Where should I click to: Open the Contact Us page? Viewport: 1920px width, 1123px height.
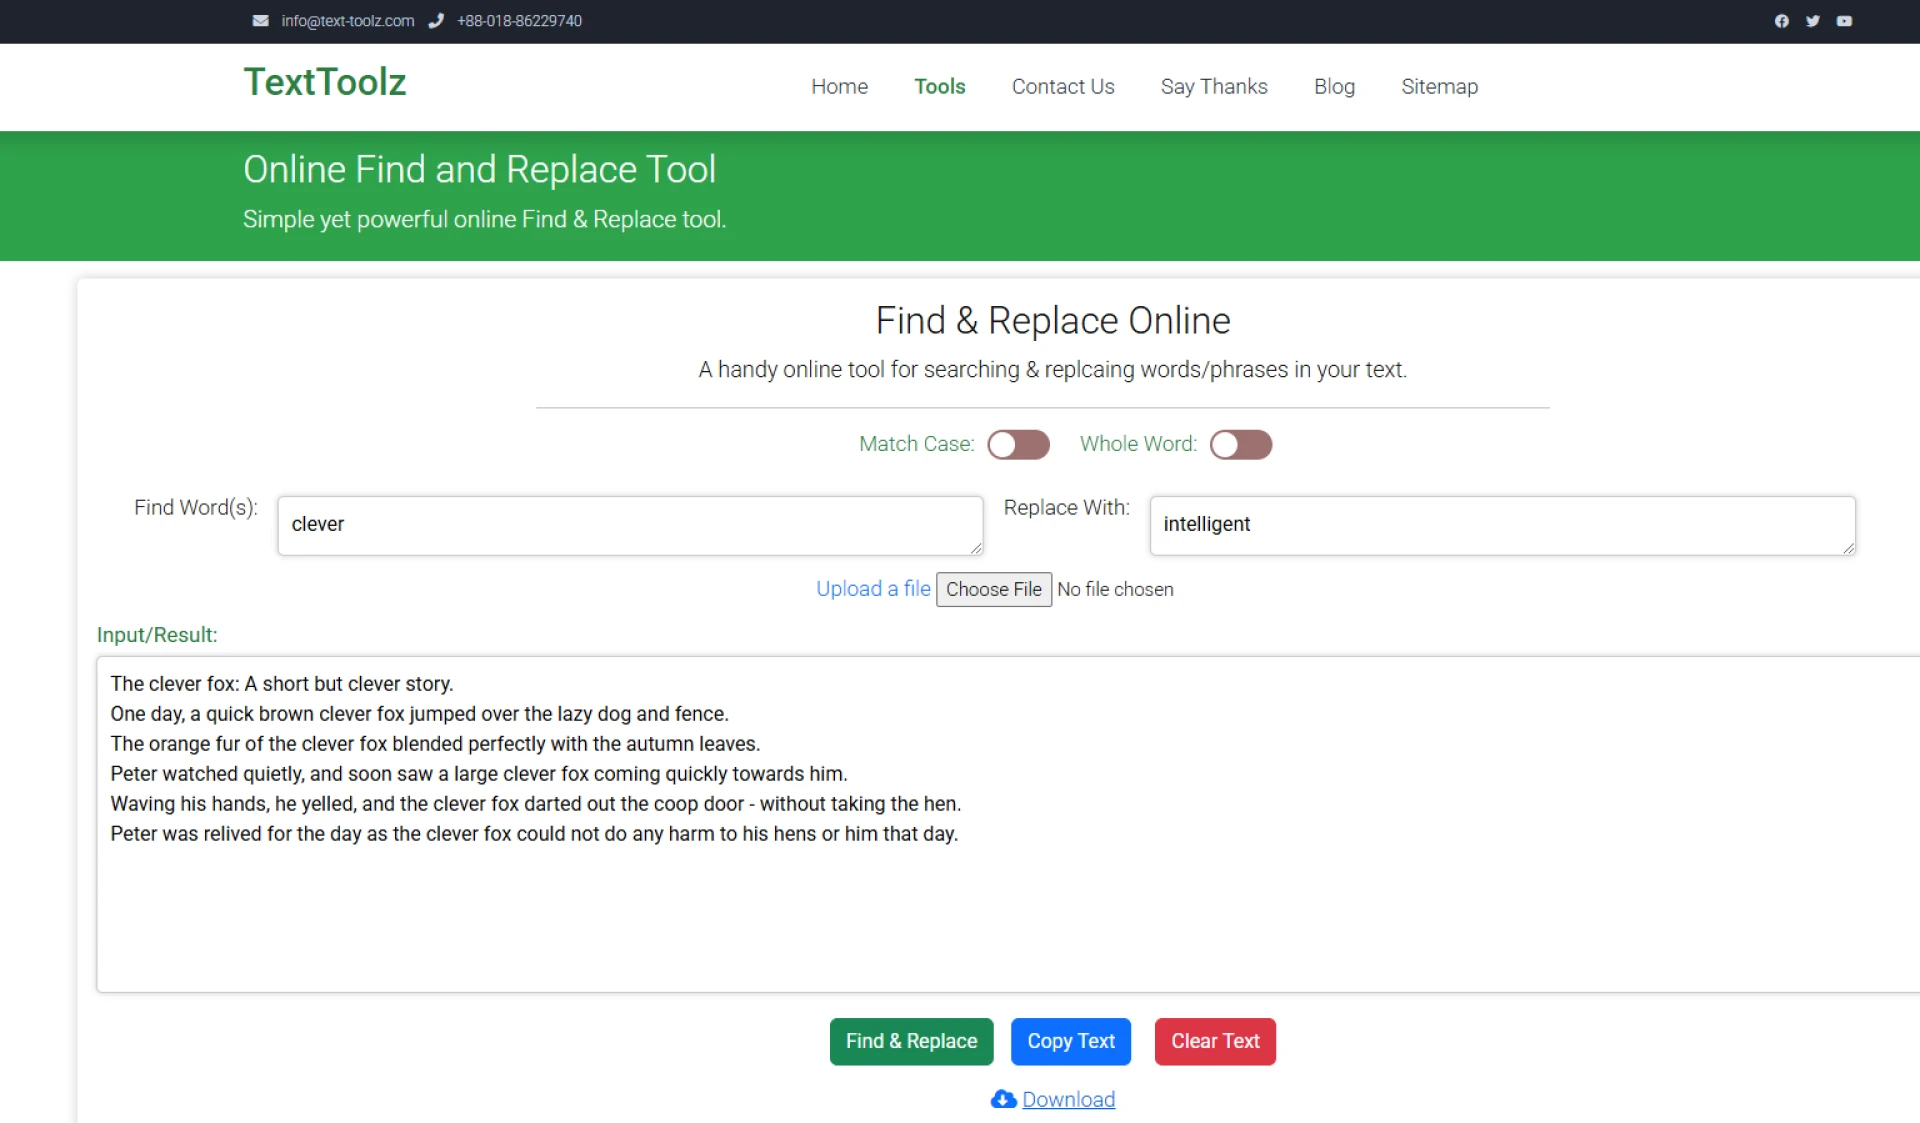pos(1062,87)
